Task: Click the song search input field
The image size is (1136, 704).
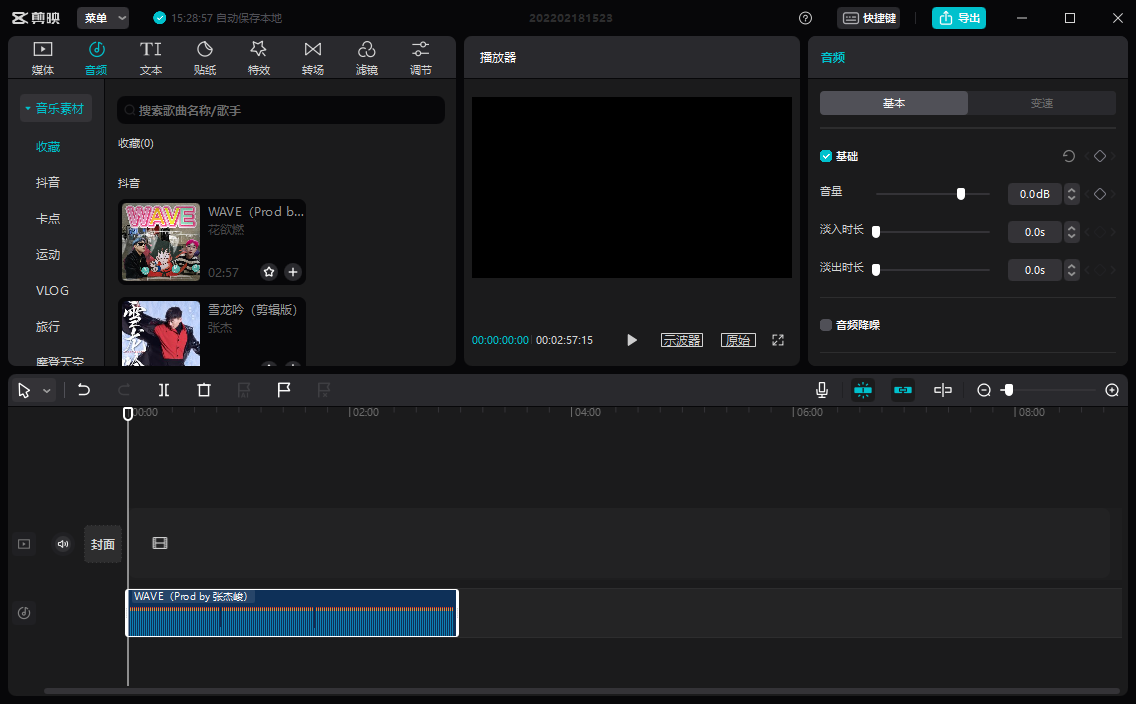Action: (281, 110)
